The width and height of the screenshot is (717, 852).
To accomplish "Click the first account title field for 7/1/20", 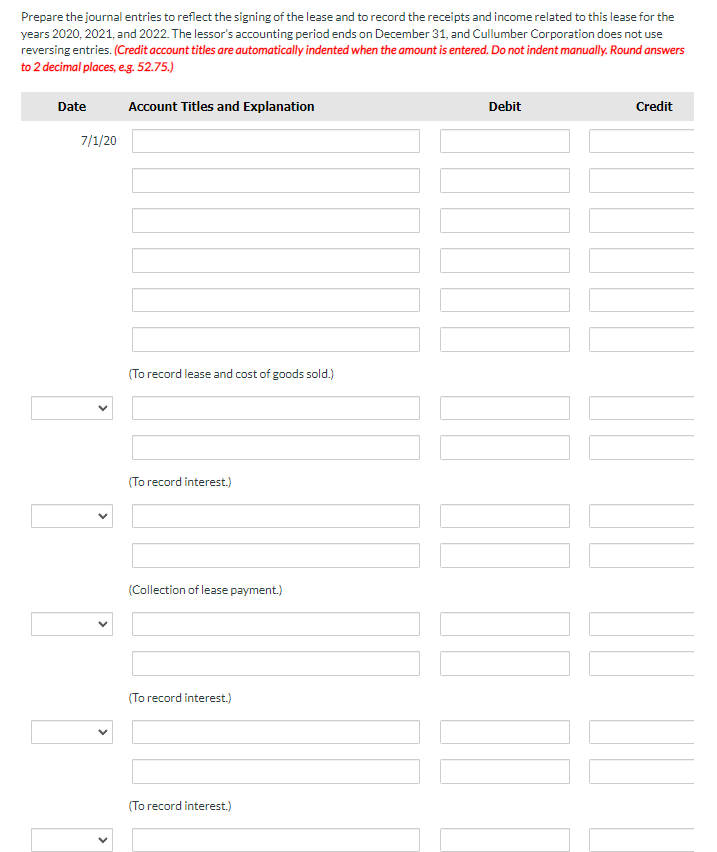I will [275, 140].
